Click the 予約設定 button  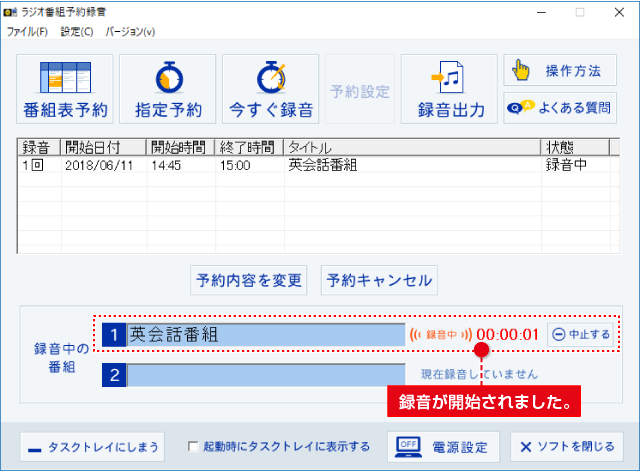360,89
